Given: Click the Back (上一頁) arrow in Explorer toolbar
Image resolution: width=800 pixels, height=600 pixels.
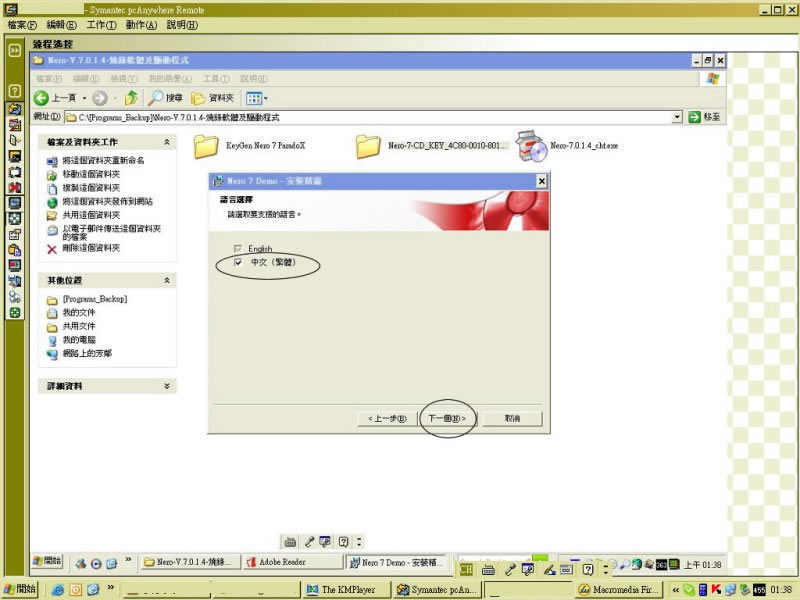Looking at the screenshot, I should pyautogui.click(x=42, y=98).
